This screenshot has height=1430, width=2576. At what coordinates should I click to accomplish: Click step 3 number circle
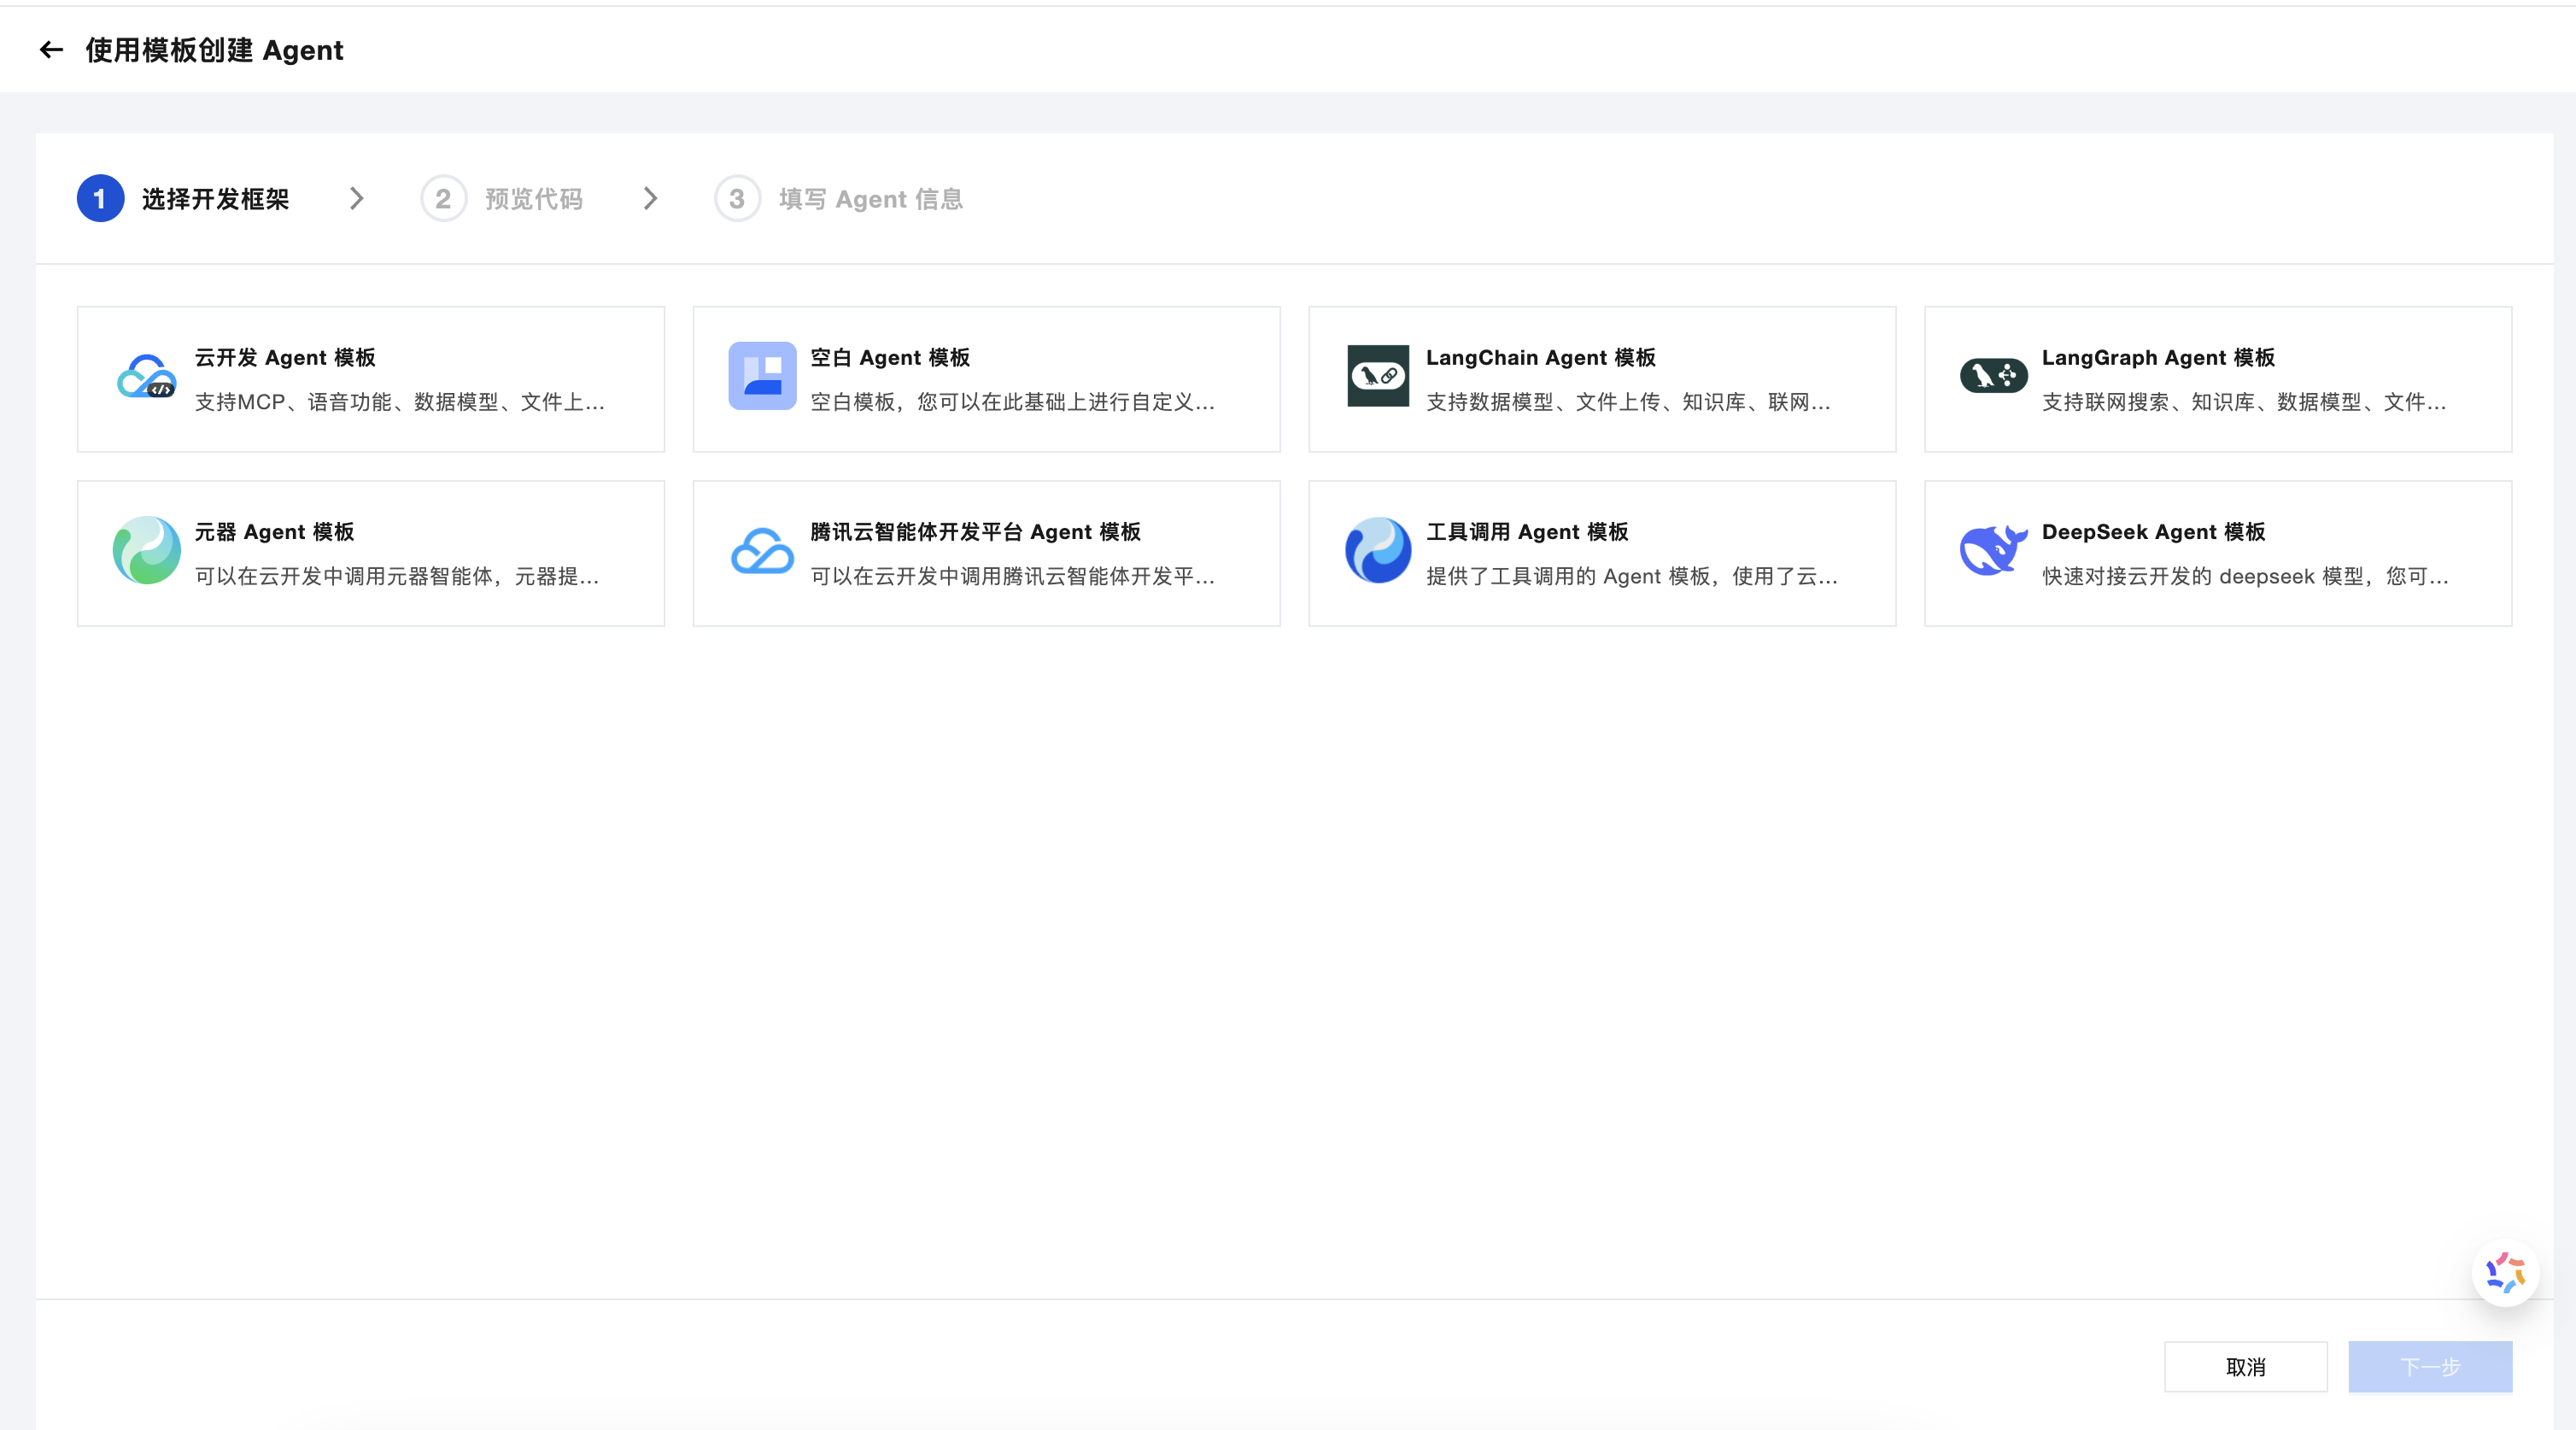[x=737, y=199]
